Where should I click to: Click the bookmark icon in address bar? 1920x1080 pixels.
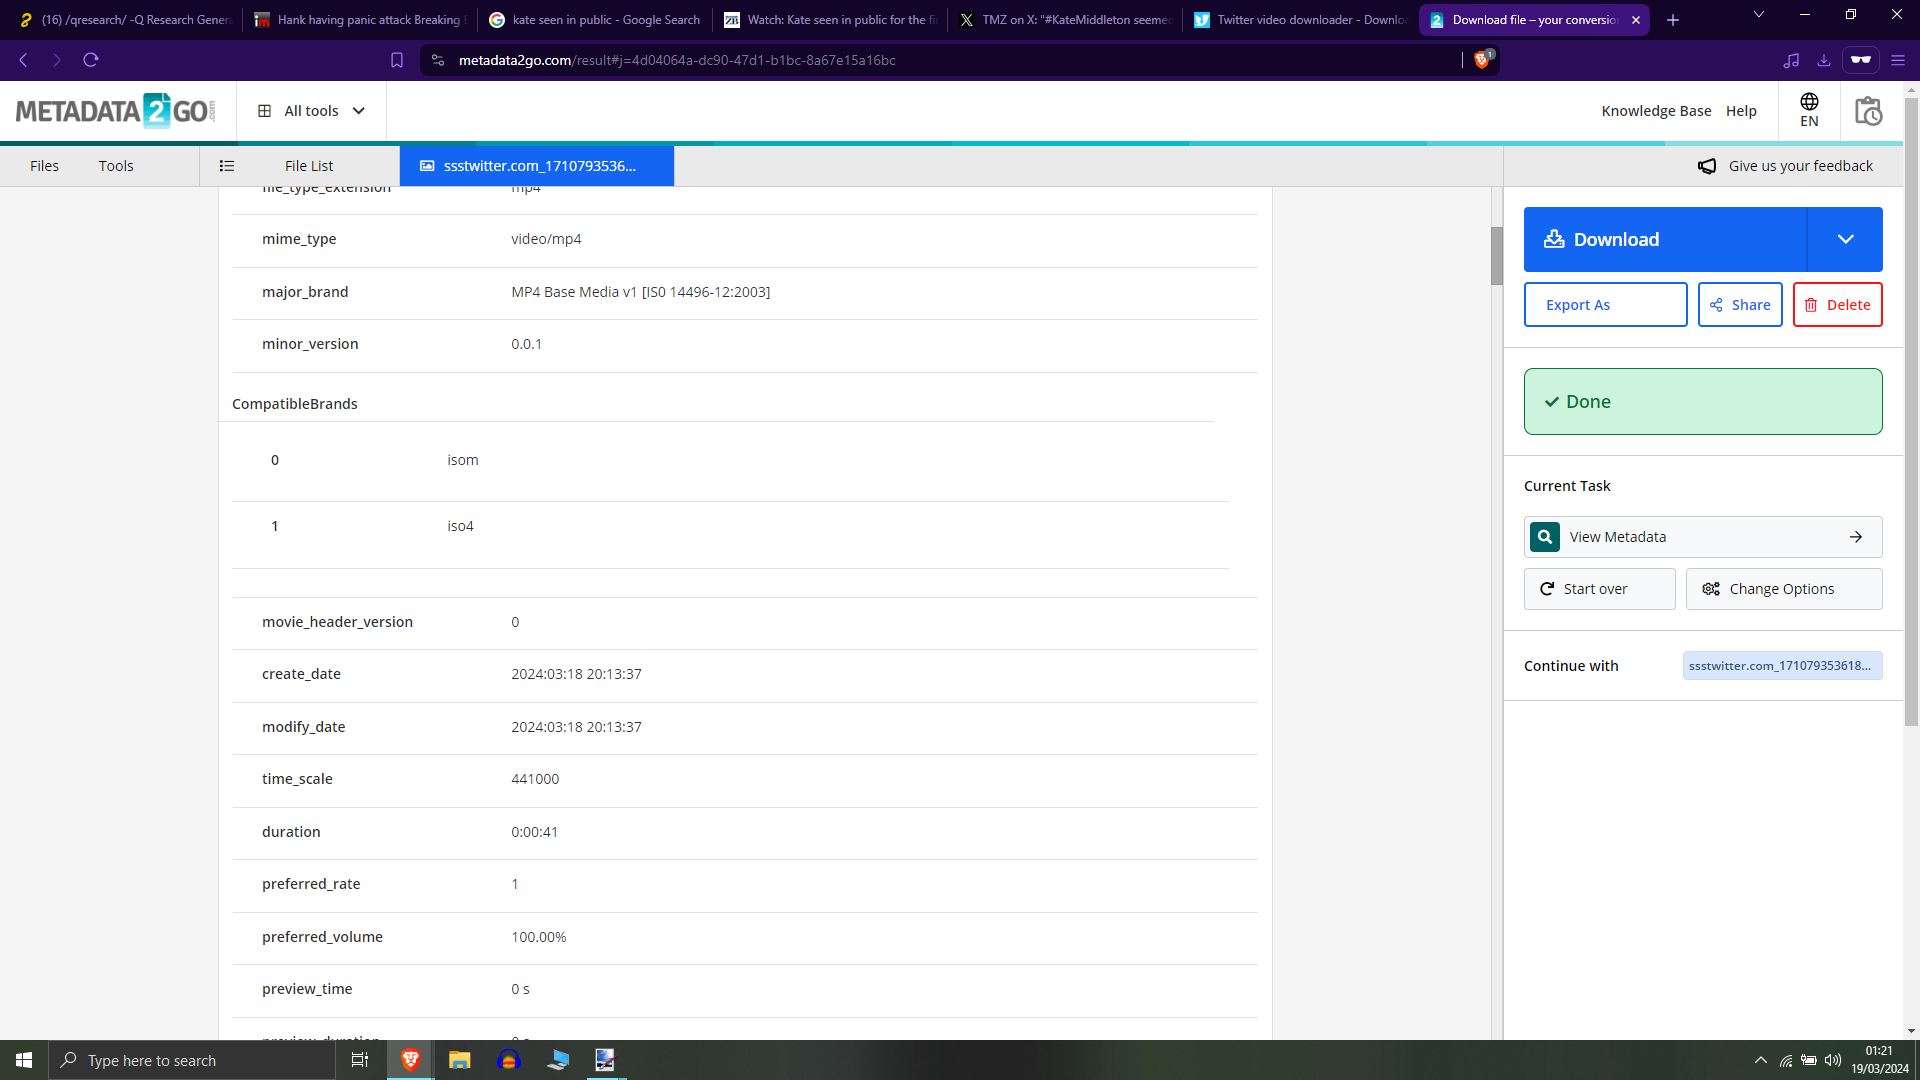coord(397,60)
